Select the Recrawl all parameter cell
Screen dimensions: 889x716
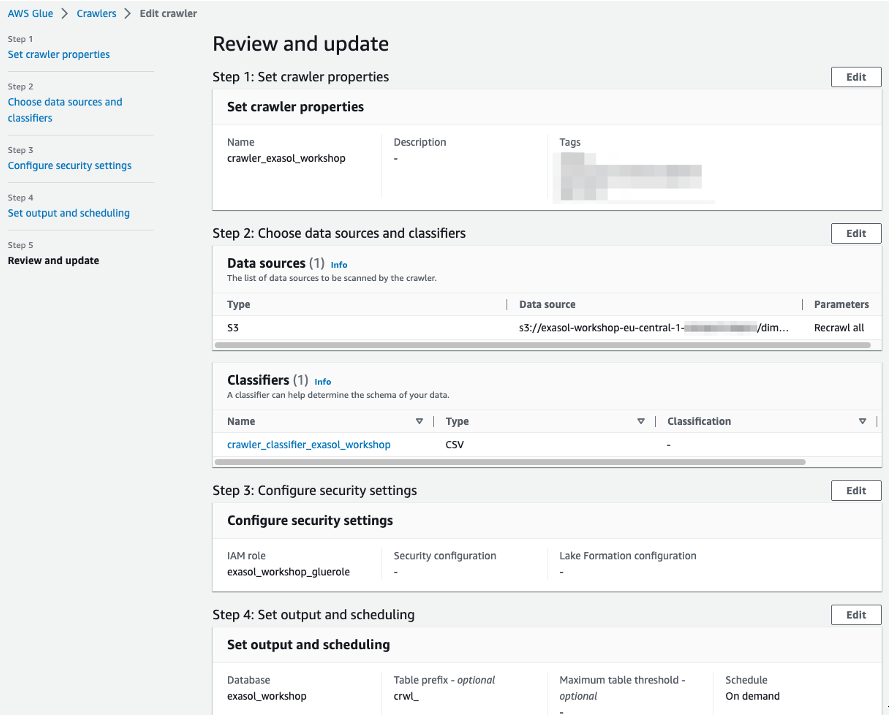point(839,328)
